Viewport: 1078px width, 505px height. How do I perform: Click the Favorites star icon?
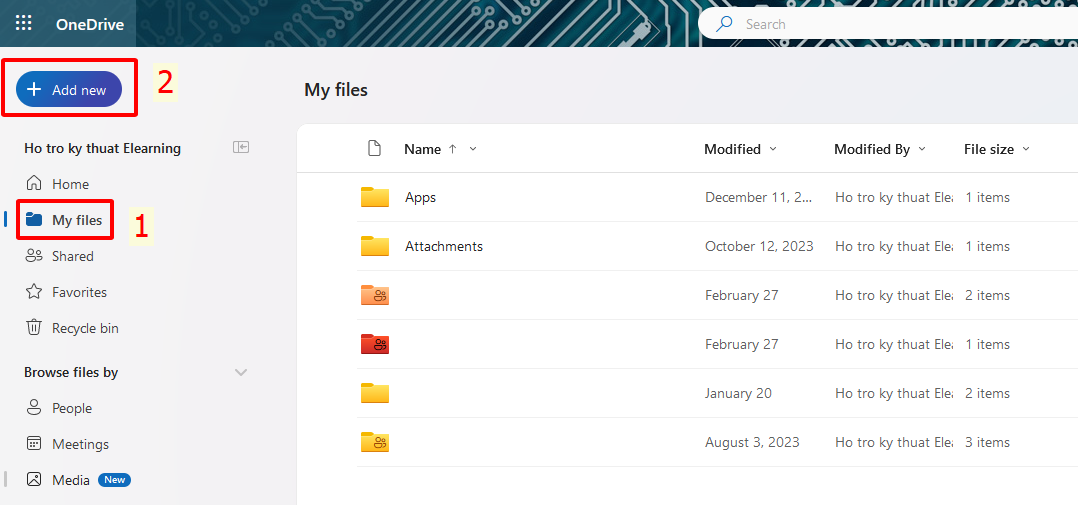pyautogui.click(x=34, y=292)
